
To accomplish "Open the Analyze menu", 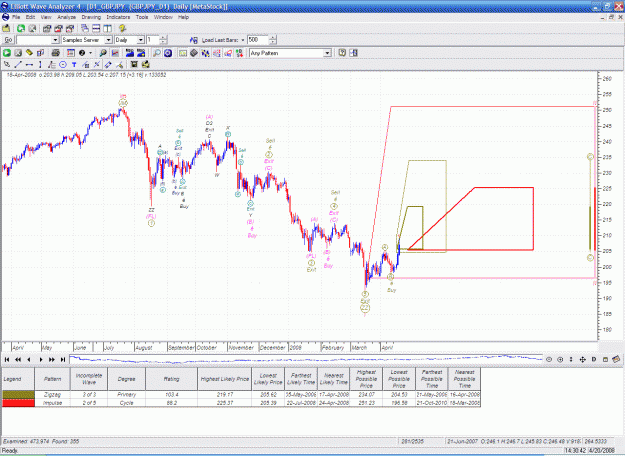I will (66, 17).
